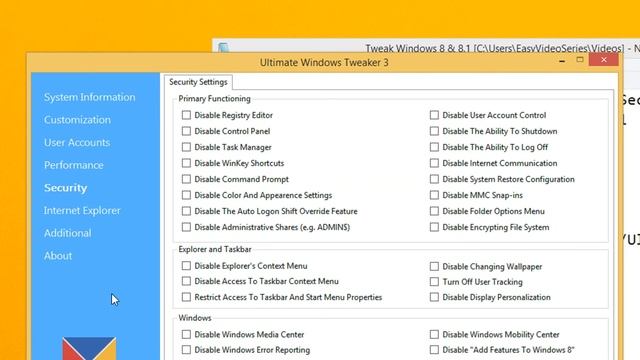Go to the Customization section
640x360 pixels.
point(77,120)
